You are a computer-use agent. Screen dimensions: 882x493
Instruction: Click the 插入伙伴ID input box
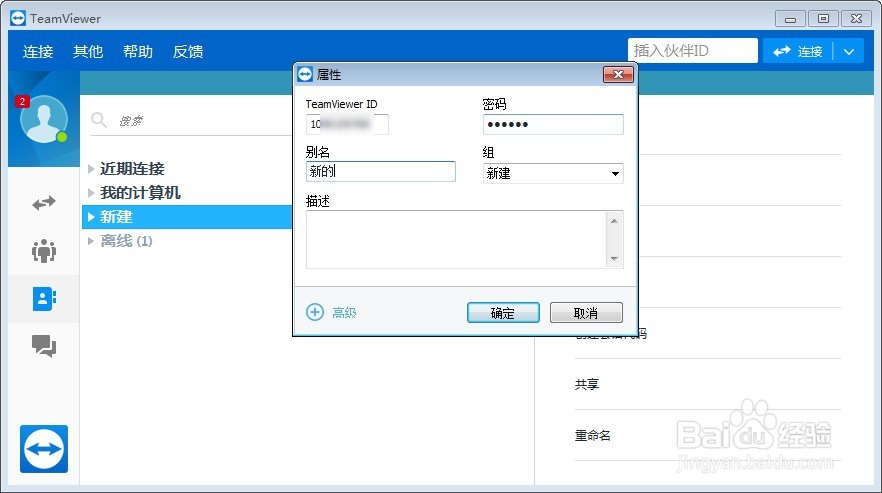point(692,51)
